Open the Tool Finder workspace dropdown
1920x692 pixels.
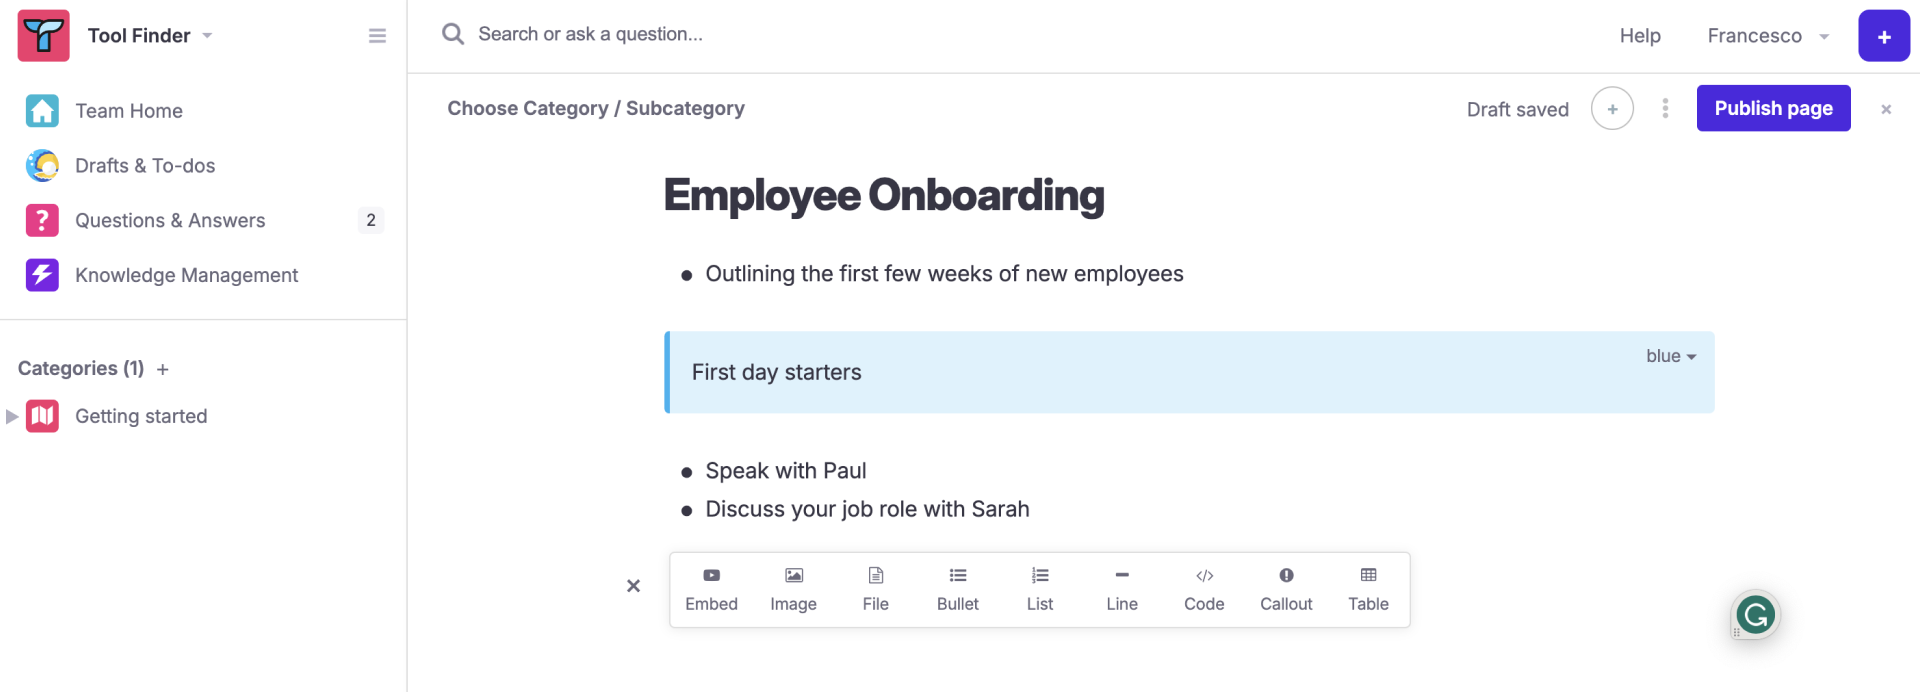click(150, 36)
